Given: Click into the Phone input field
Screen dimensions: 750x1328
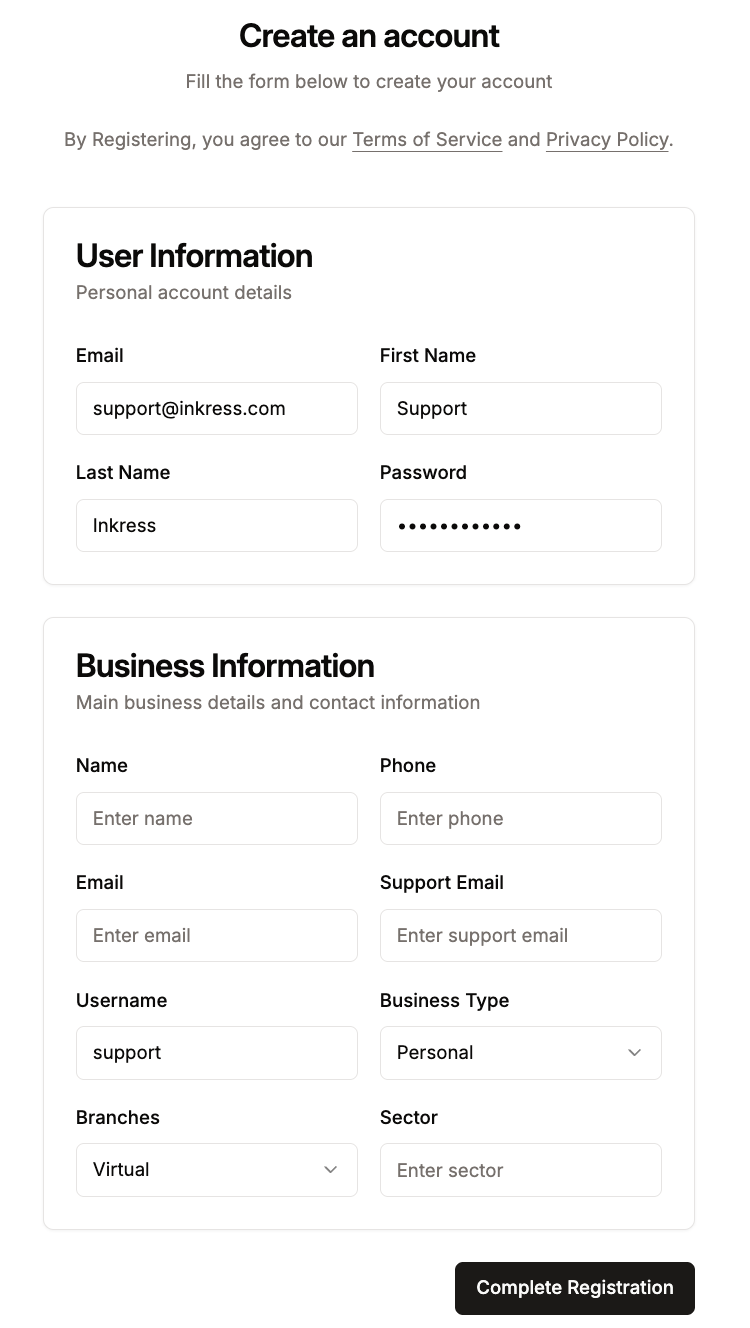Looking at the screenshot, I should [x=520, y=818].
